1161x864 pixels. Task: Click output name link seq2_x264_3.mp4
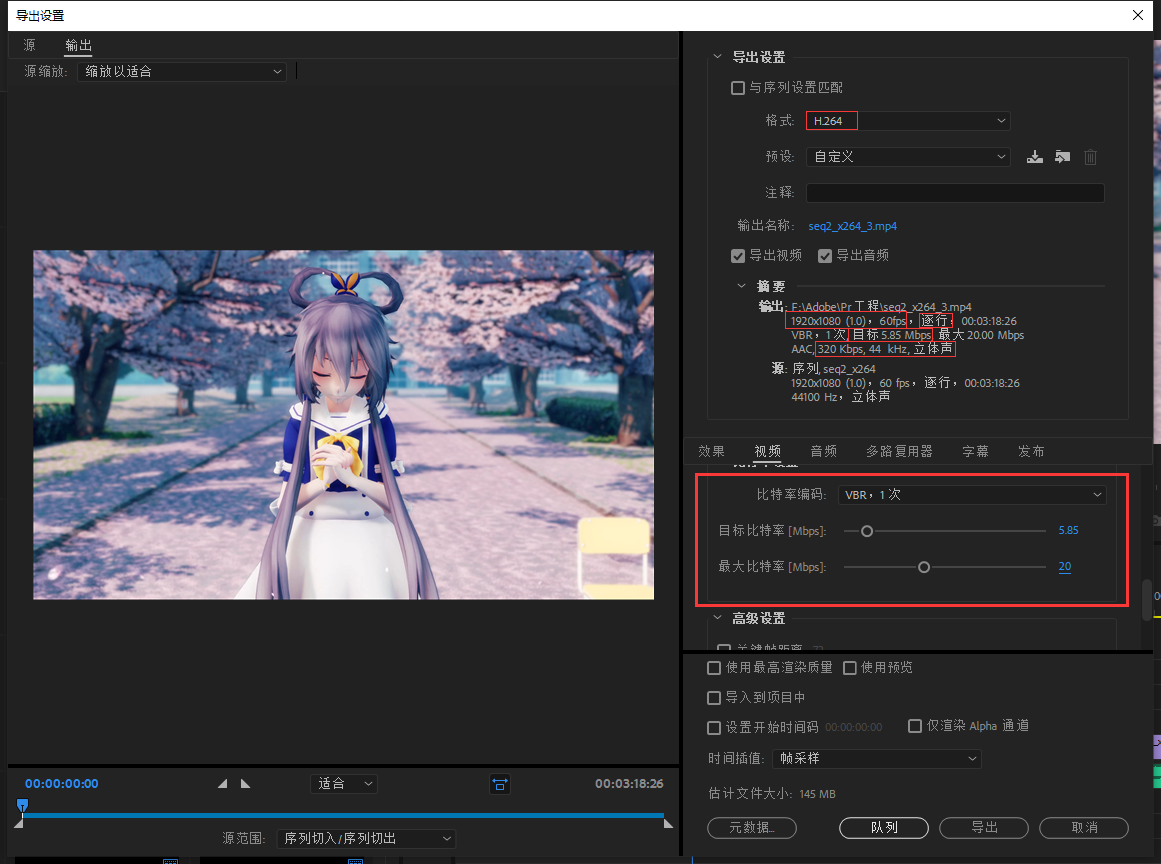tap(852, 226)
